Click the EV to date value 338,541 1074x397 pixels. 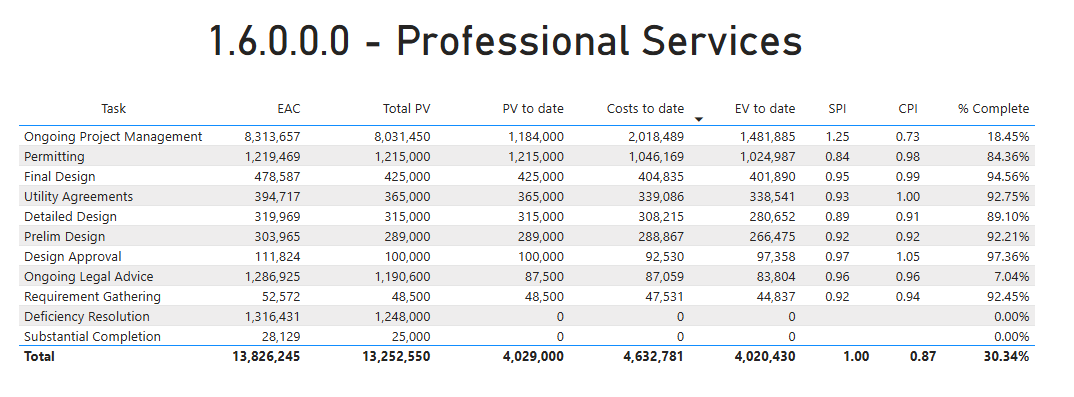(x=772, y=196)
